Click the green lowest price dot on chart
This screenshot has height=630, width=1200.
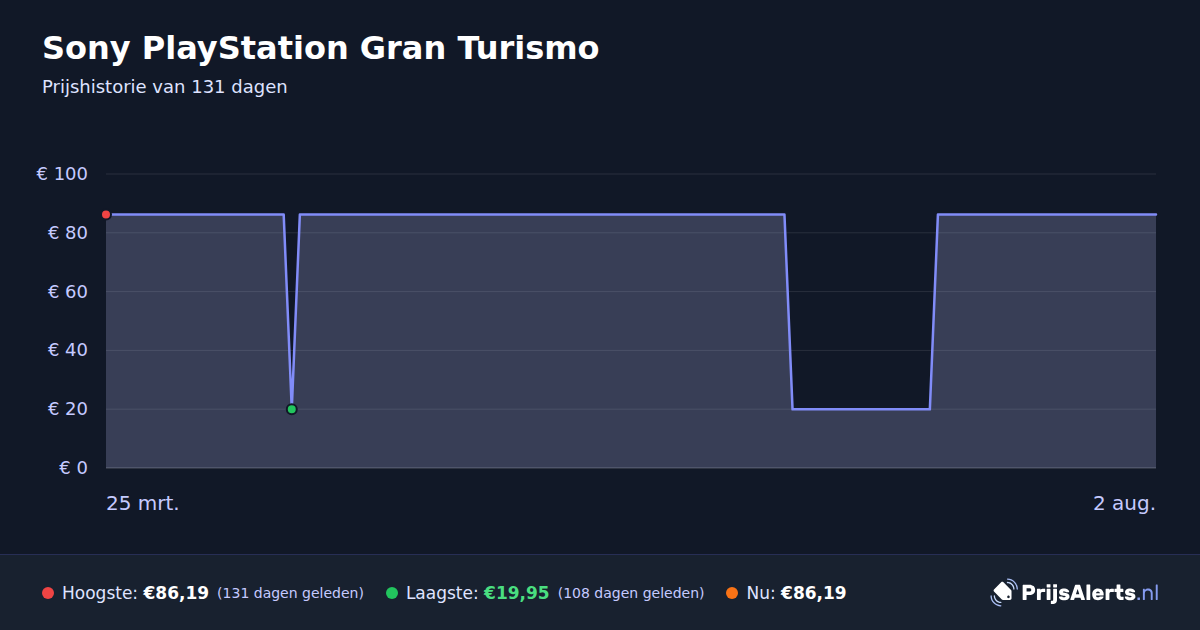292,409
